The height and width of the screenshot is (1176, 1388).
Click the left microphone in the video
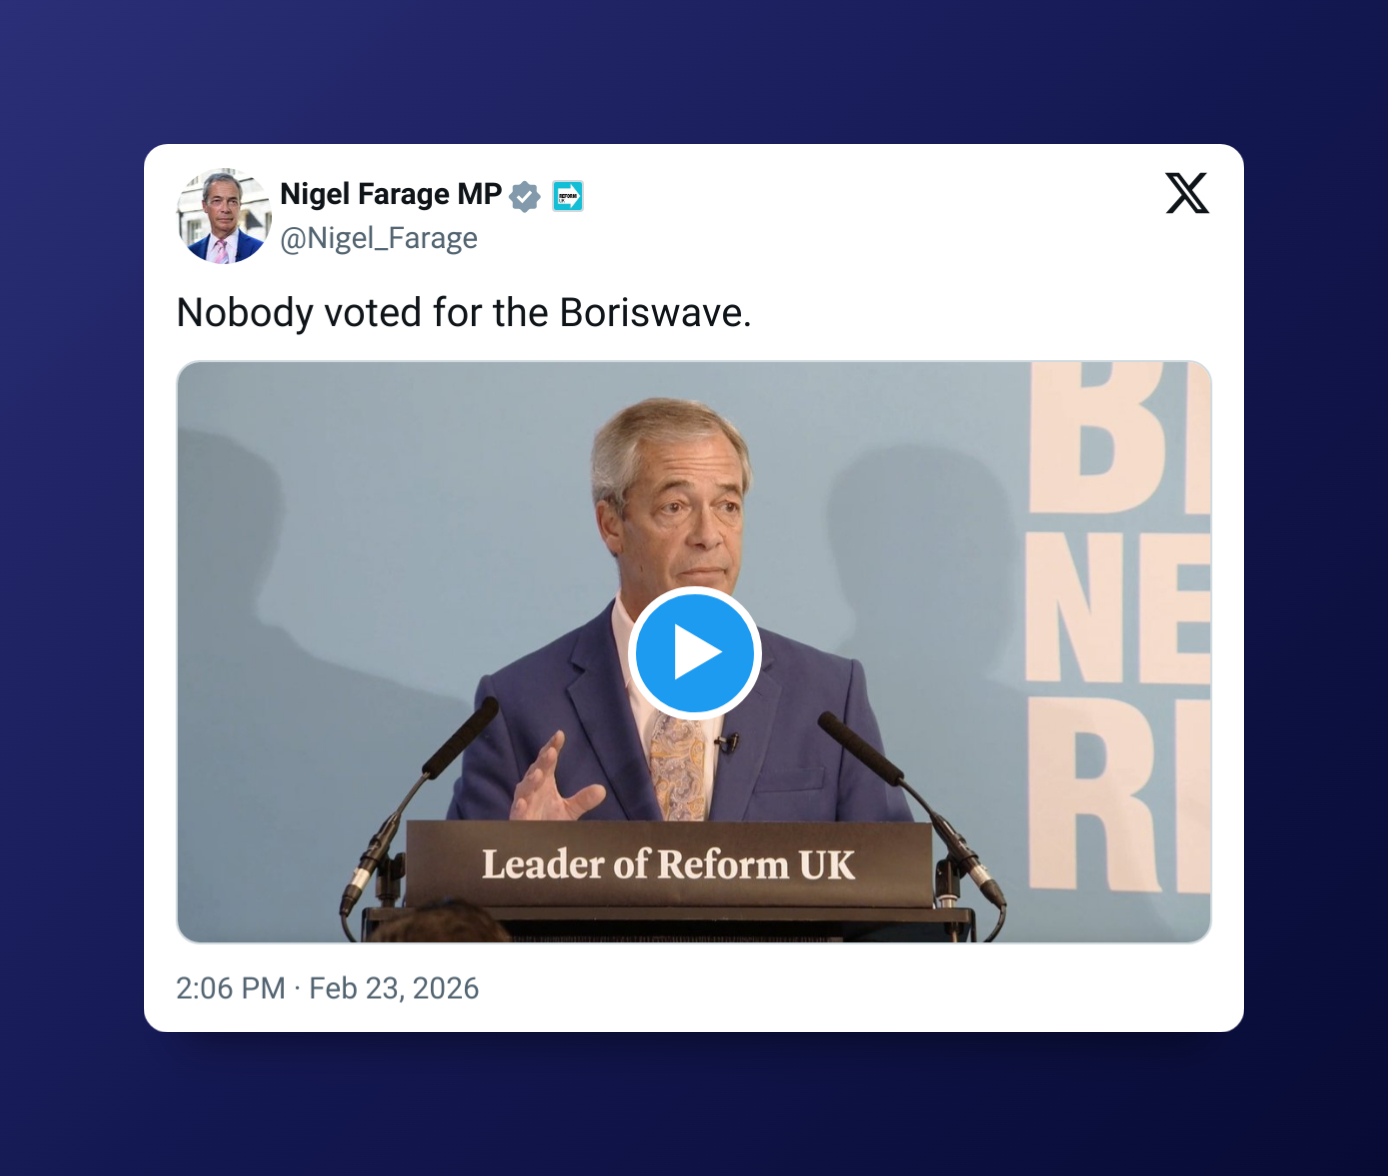[x=418, y=806]
